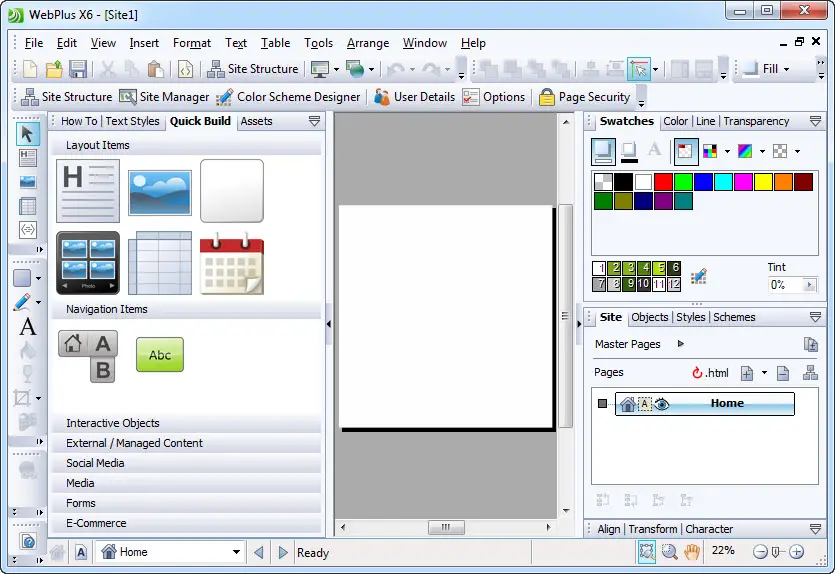Click the Open folder icon
This screenshot has width=835, height=574.
(x=54, y=69)
